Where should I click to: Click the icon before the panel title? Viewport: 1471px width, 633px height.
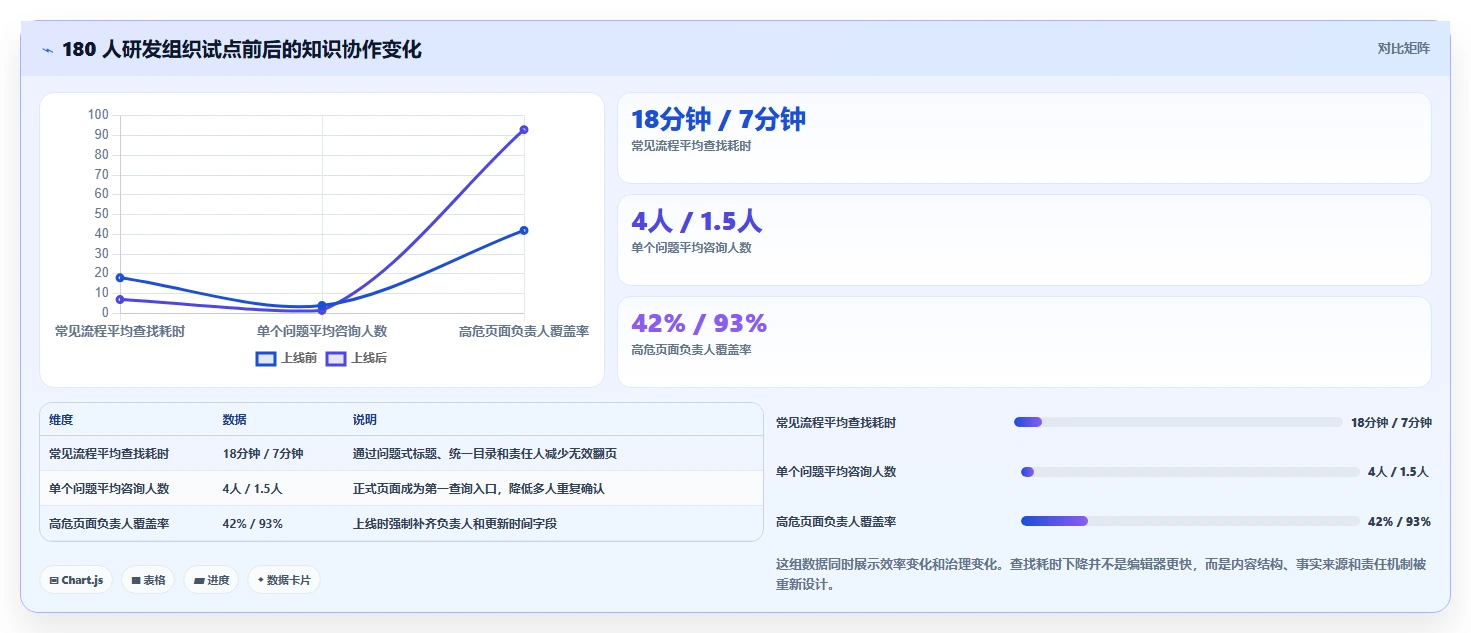[47, 50]
